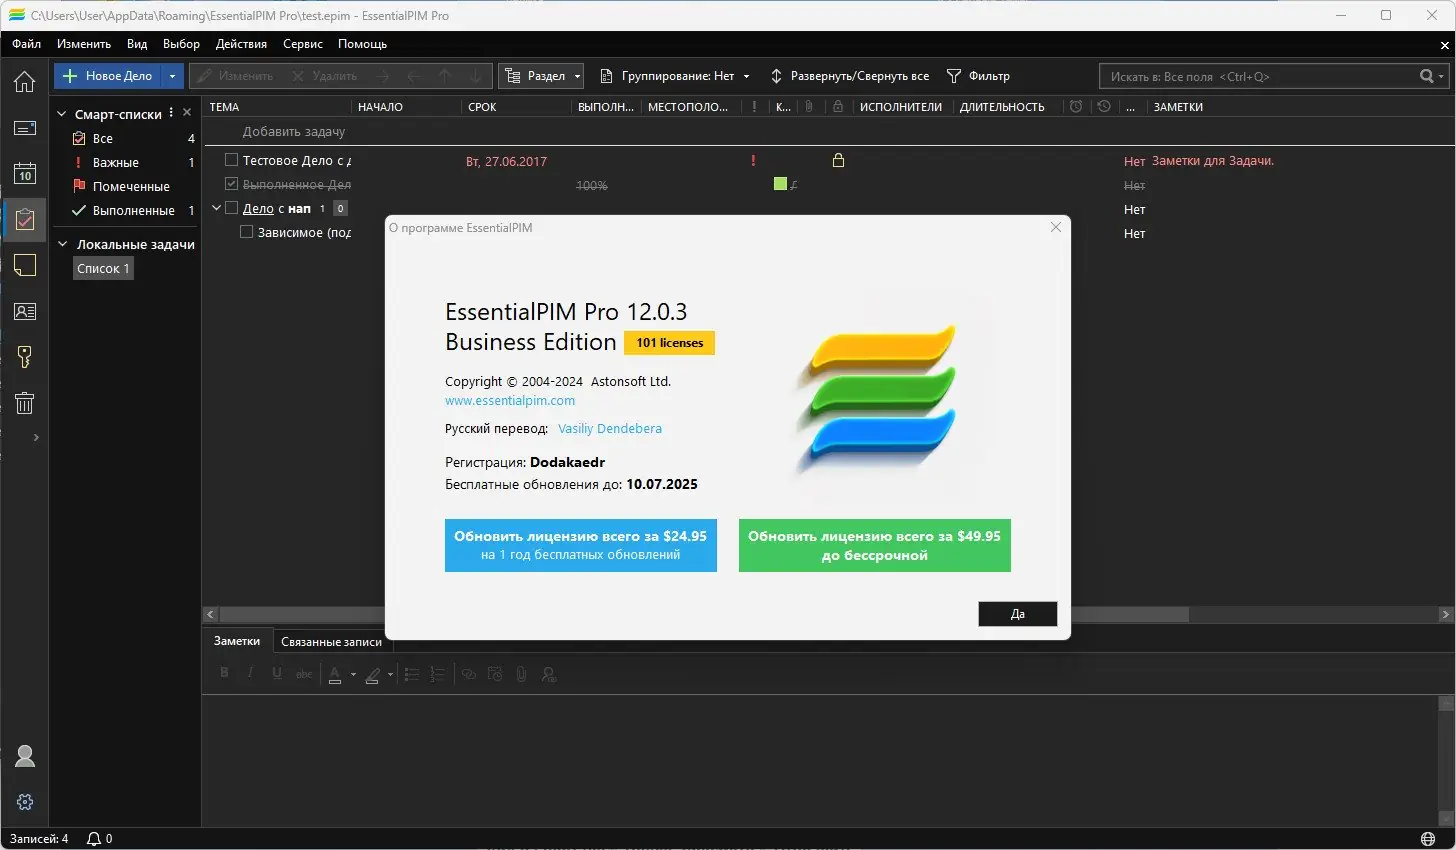Click the Bold icon in notes toolbar
The width and height of the screenshot is (1456, 850).
tap(224, 674)
